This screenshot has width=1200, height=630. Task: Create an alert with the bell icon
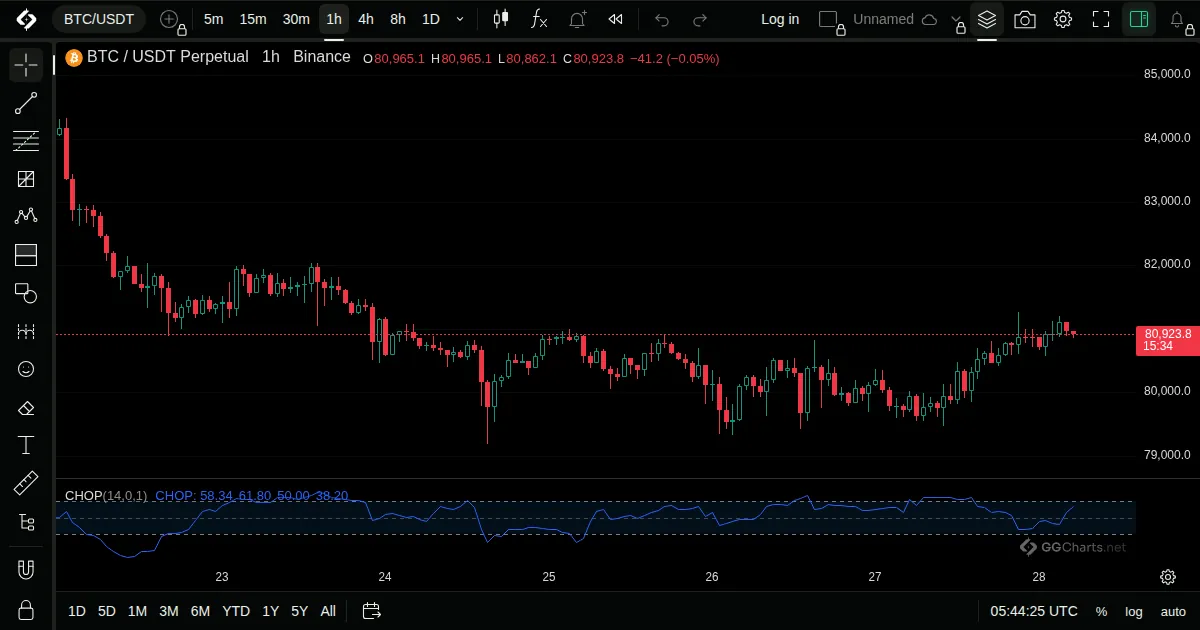[x=578, y=19]
